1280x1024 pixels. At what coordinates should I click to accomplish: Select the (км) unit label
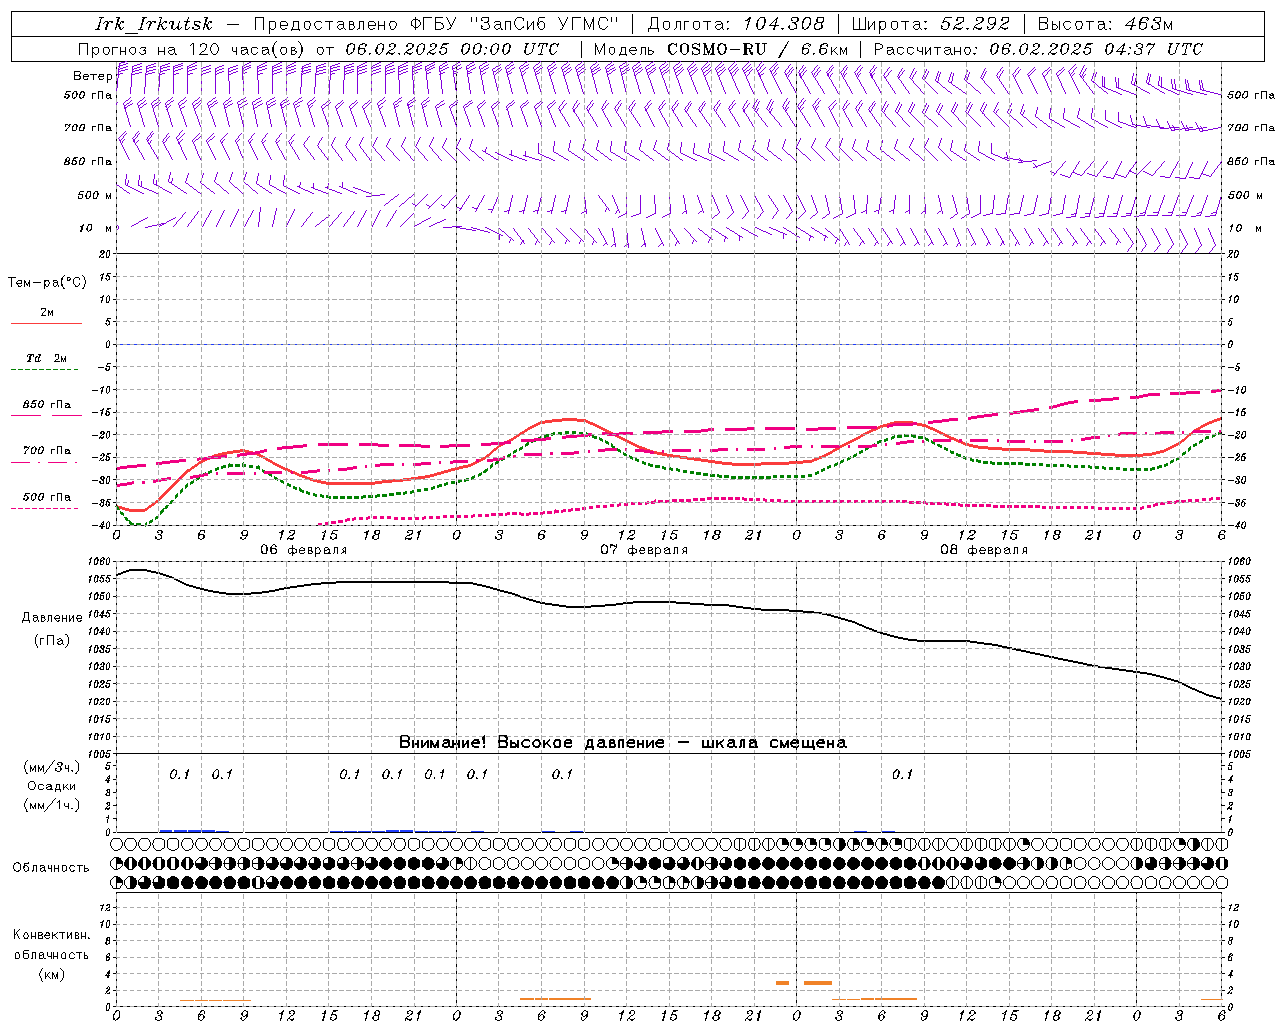(52, 974)
